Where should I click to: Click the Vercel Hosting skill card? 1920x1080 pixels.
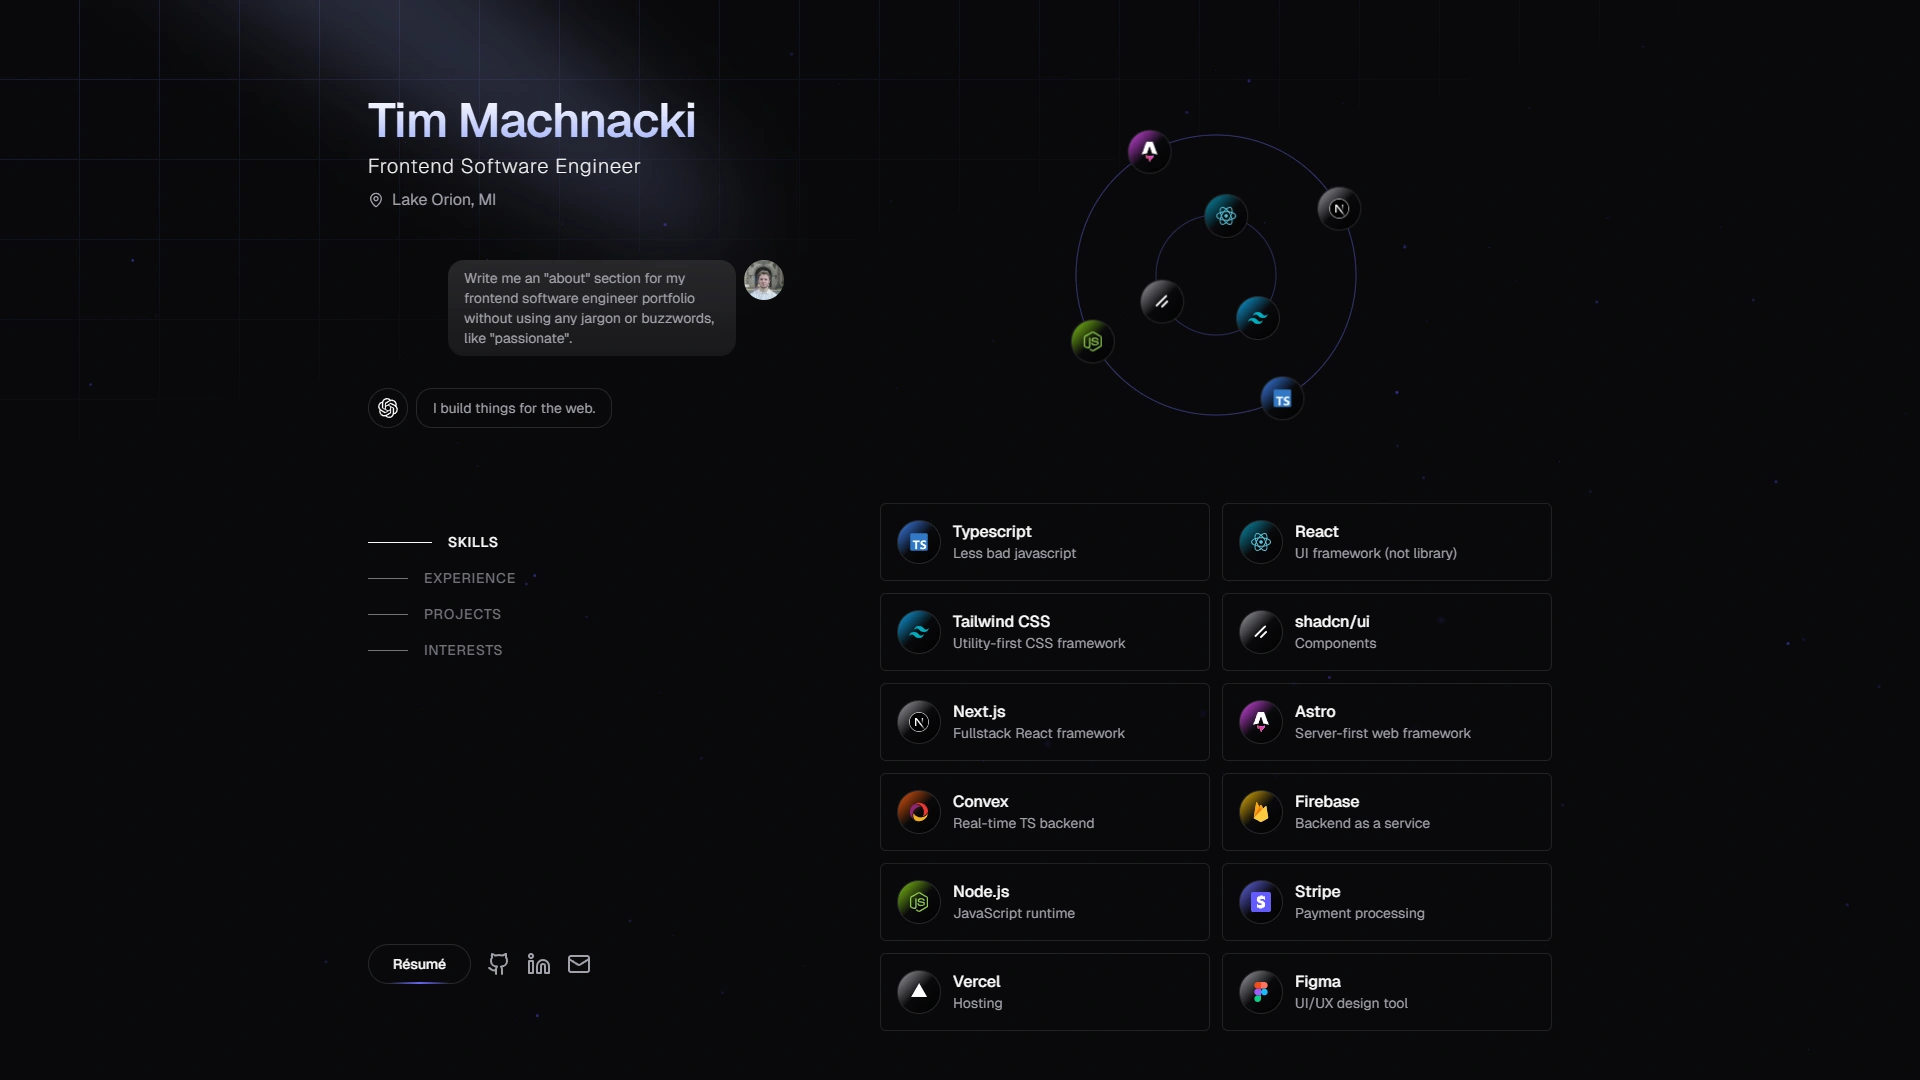click(x=1044, y=992)
